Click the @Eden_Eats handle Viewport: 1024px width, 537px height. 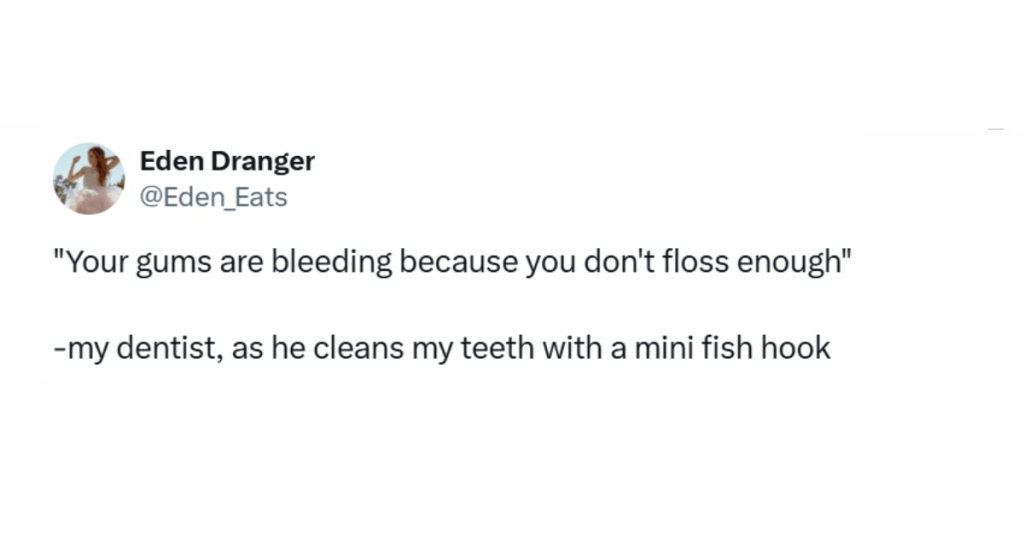pyautogui.click(x=213, y=198)
